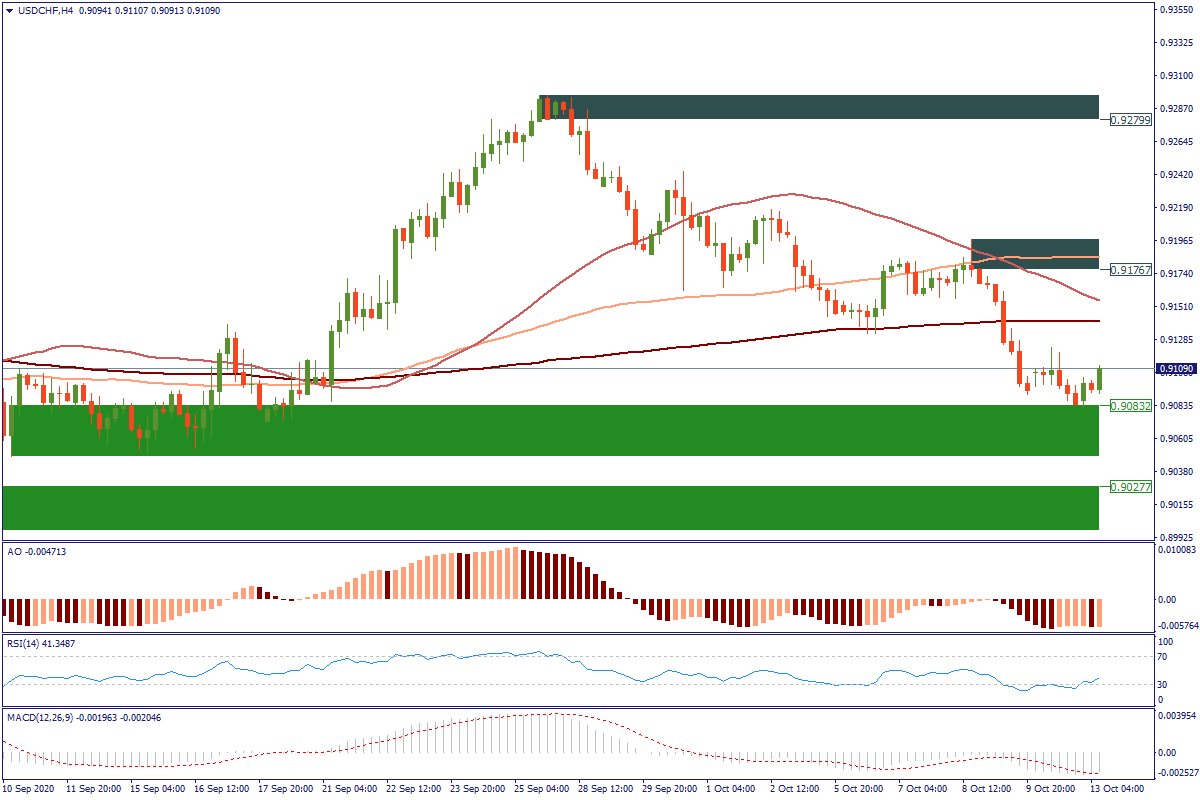Select the upper dark resistance zone rectangle
The width and height of the screenshot is (1200, 800).
[820, 107]
